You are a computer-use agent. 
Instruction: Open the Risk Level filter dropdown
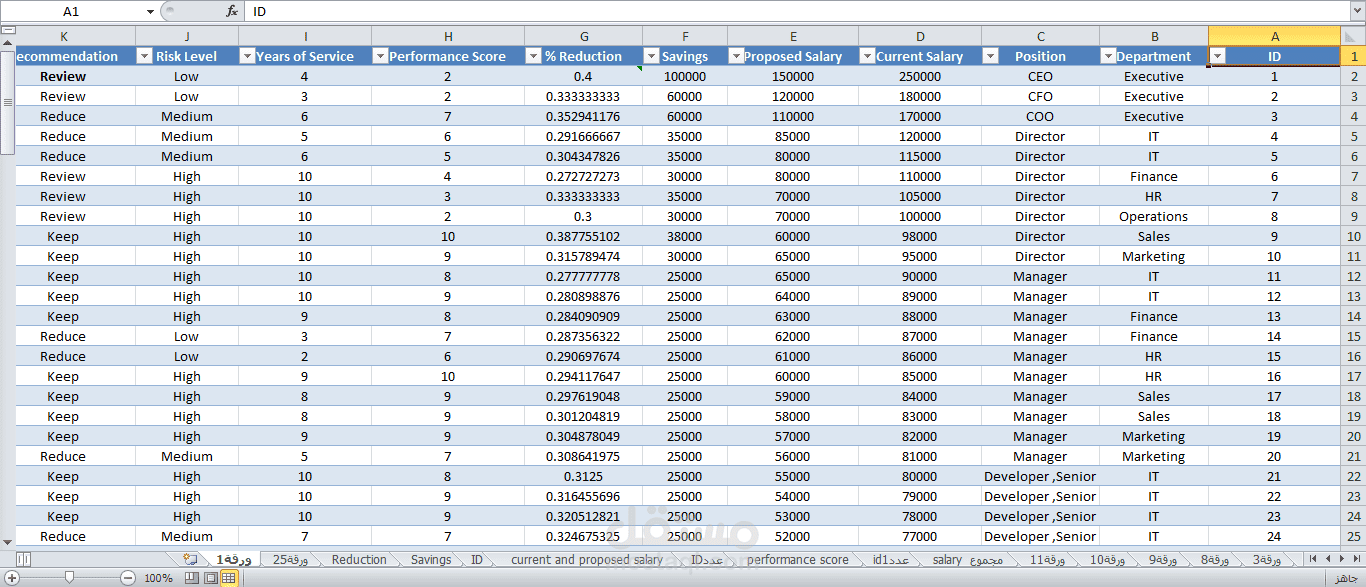144,57
